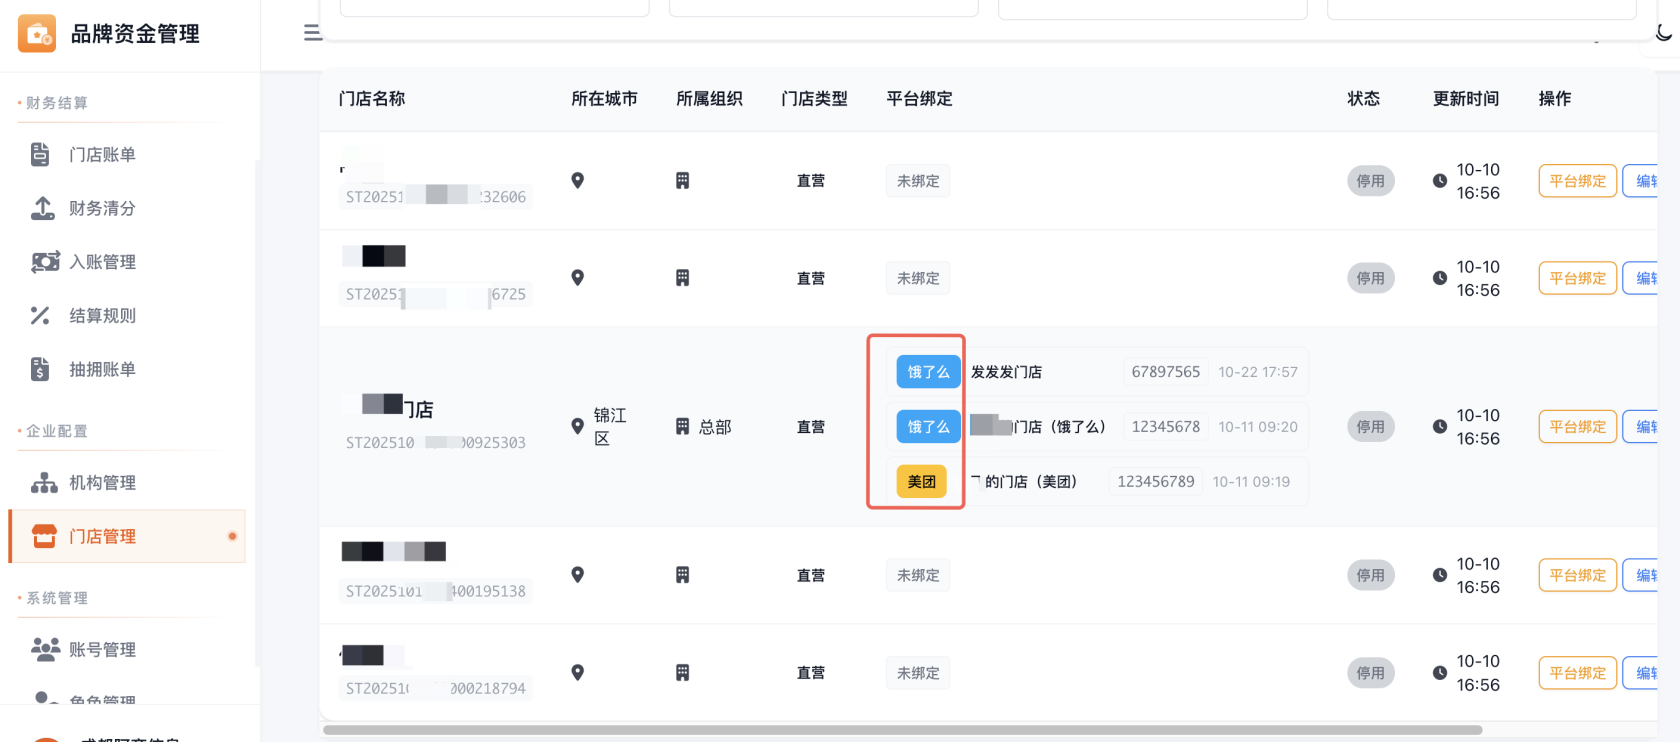This screenshot has width=1680, height=742.
Task: Open 门店账单 in the sidebar
Action: (x=102, y=155)
